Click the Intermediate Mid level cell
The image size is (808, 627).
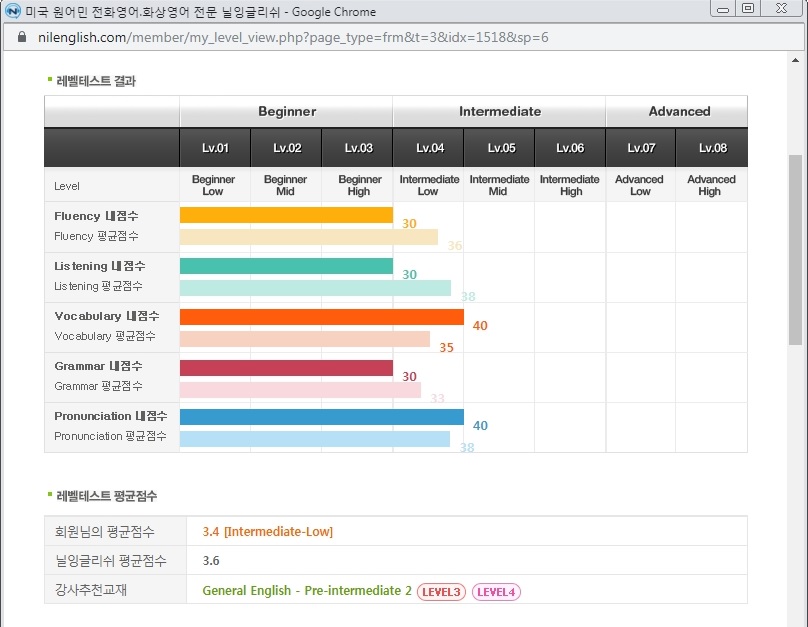tap(499, 185)
